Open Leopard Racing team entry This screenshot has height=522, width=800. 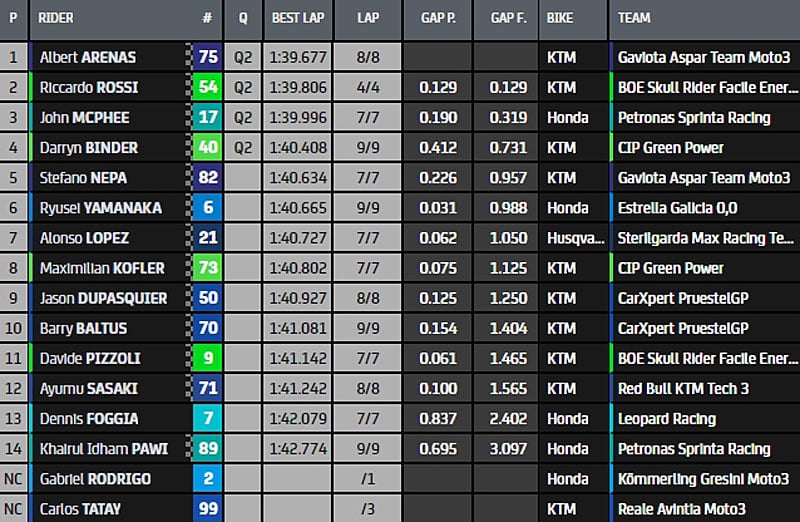(x=666, y=419)
